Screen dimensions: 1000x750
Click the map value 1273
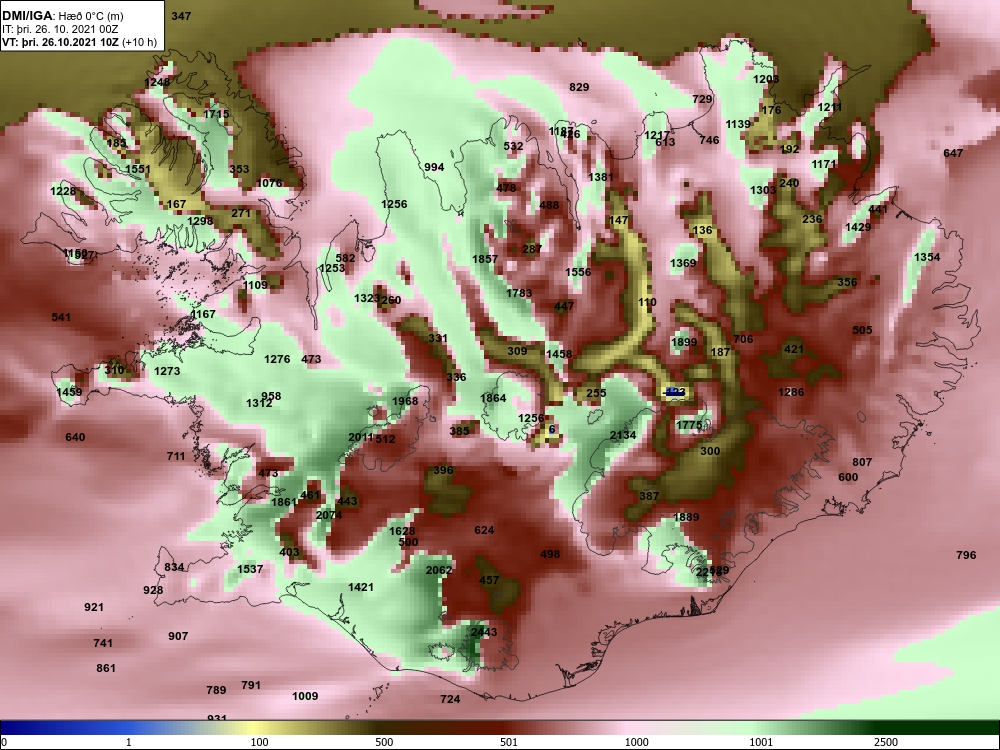click(167, 371)
